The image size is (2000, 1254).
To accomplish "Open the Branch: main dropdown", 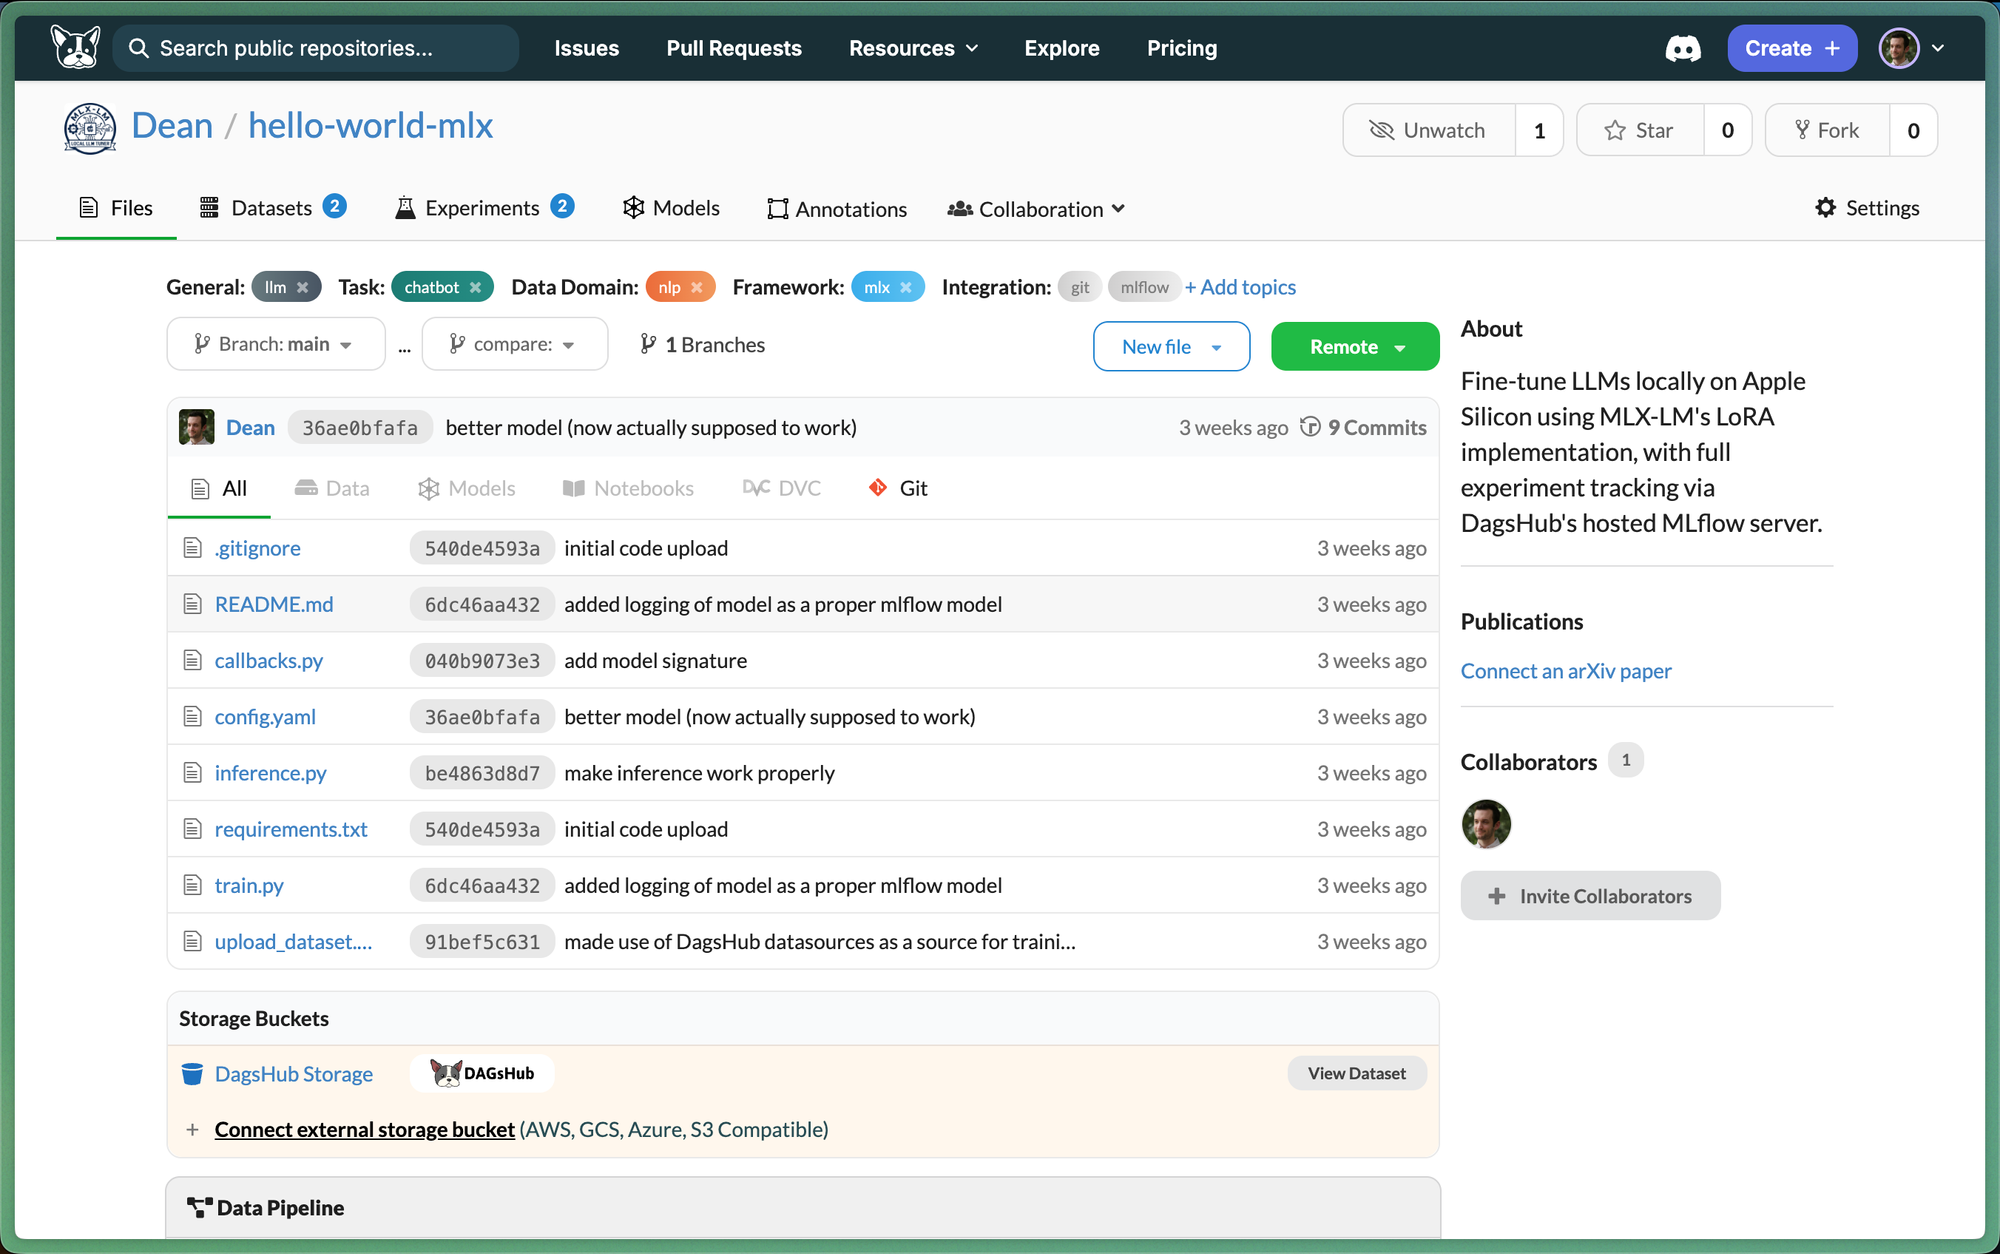I will coord(275,344).
